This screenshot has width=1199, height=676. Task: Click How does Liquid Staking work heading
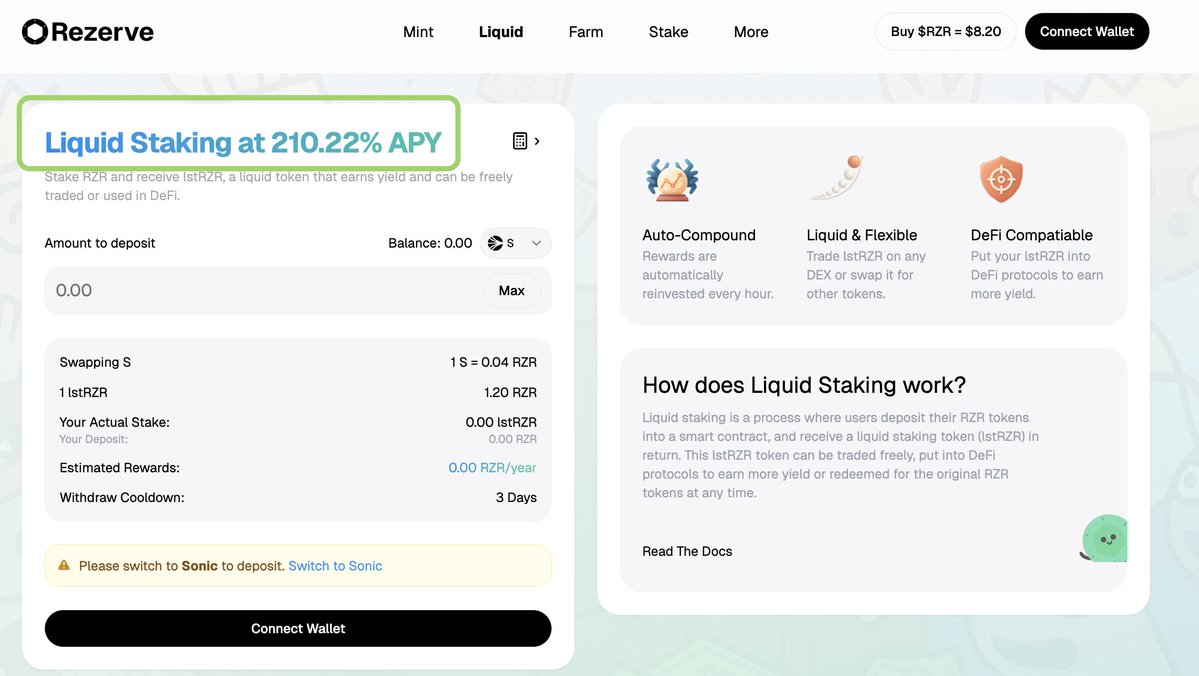(x=804, y=385)
